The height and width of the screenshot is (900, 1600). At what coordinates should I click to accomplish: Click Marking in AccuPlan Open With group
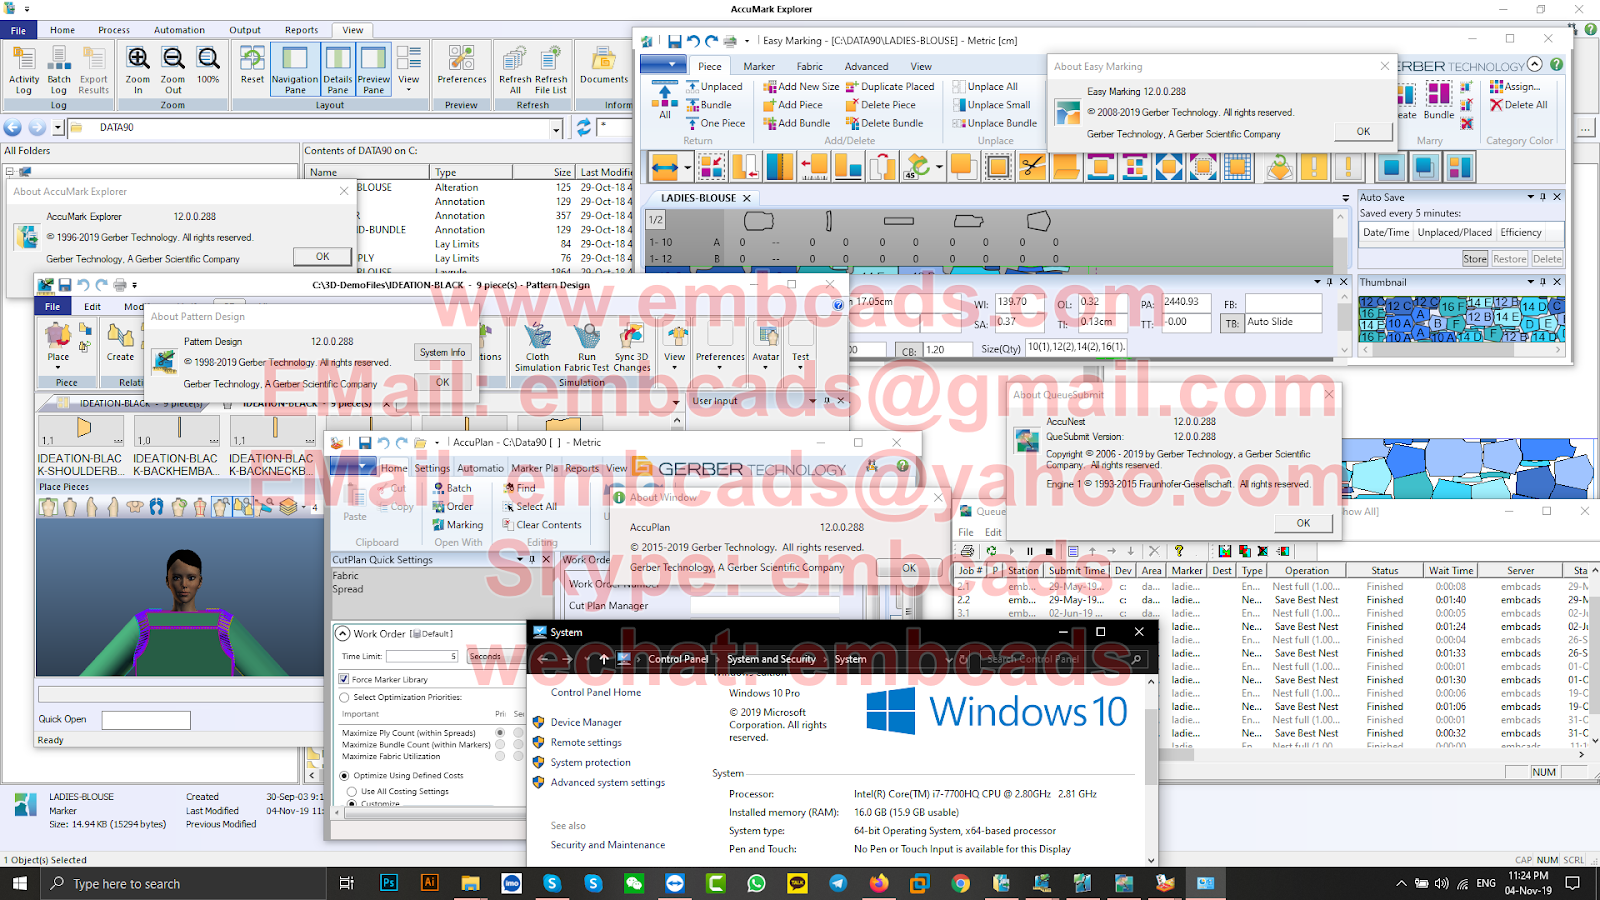(x=458, y=524)
